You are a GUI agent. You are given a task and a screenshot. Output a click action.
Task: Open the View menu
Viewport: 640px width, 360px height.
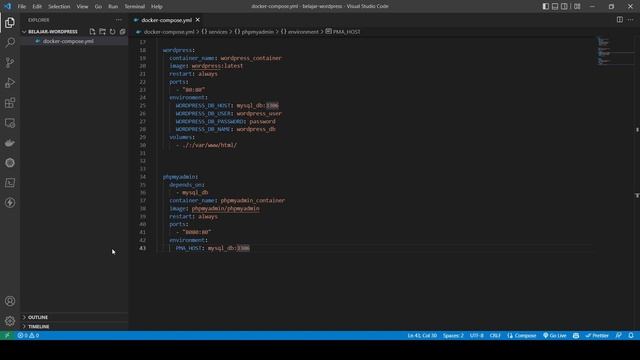pos(82,7)
